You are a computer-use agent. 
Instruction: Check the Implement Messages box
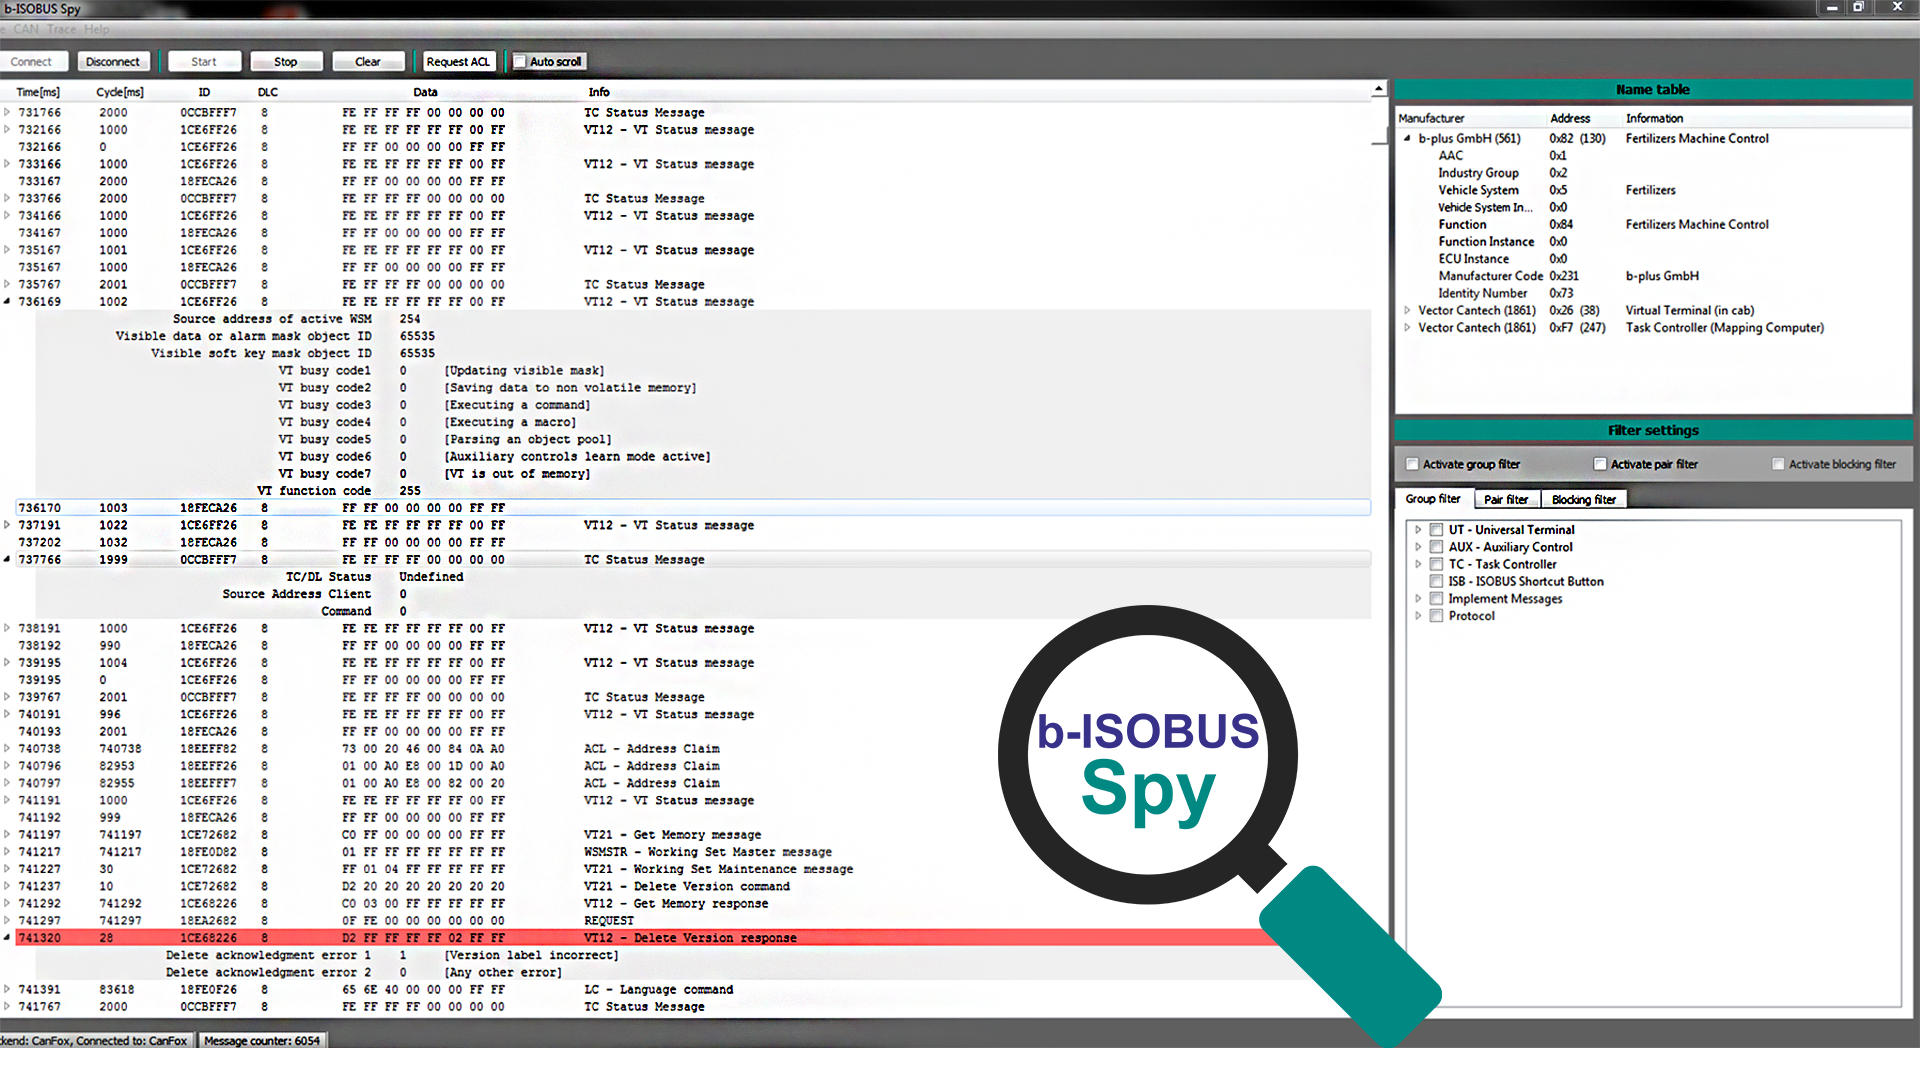[1436, 599]
